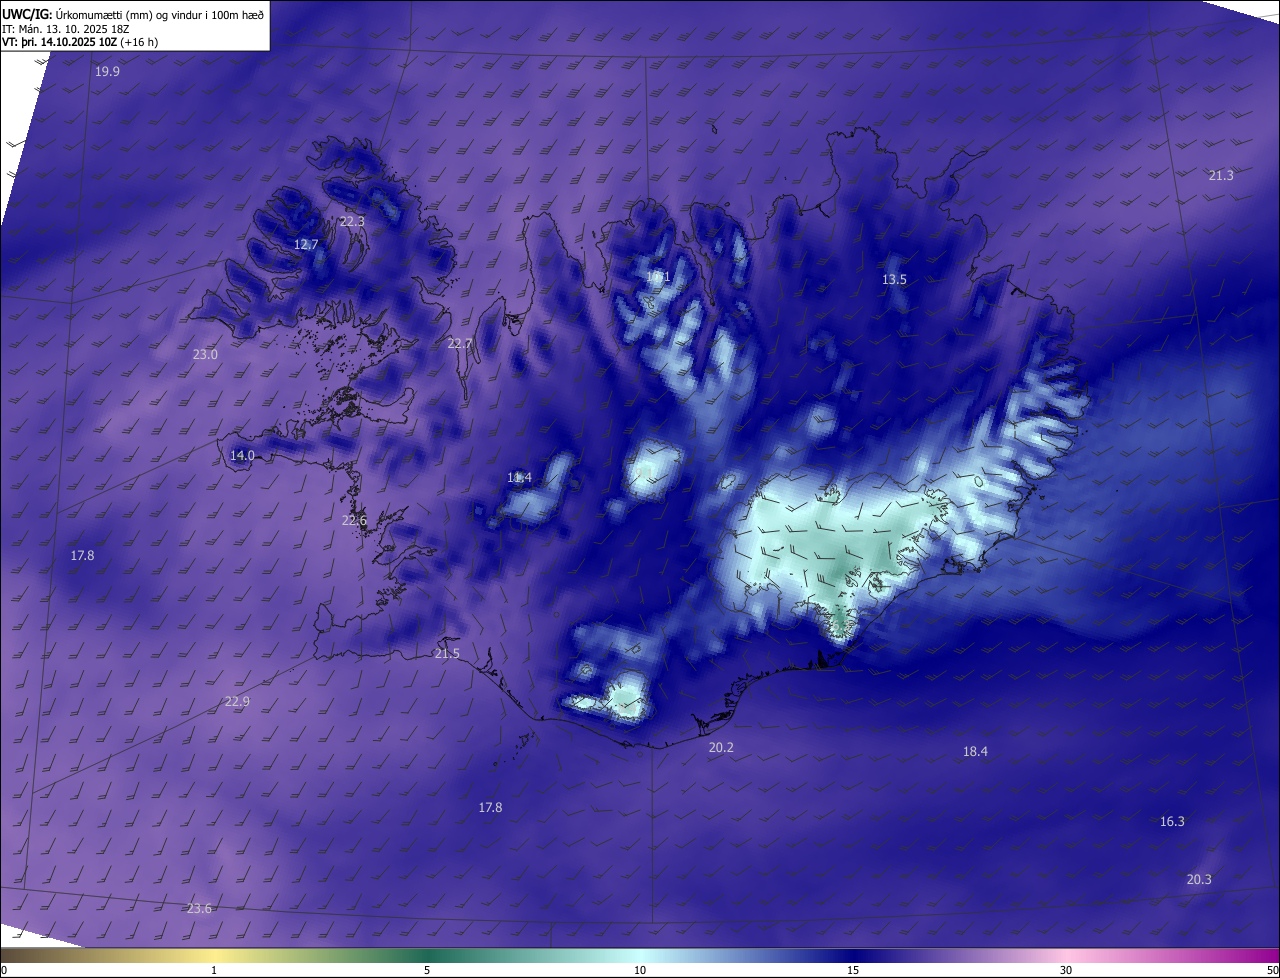1280x978 pixels.
Task: Click the 12.7 value label
Action: [306, 245]
